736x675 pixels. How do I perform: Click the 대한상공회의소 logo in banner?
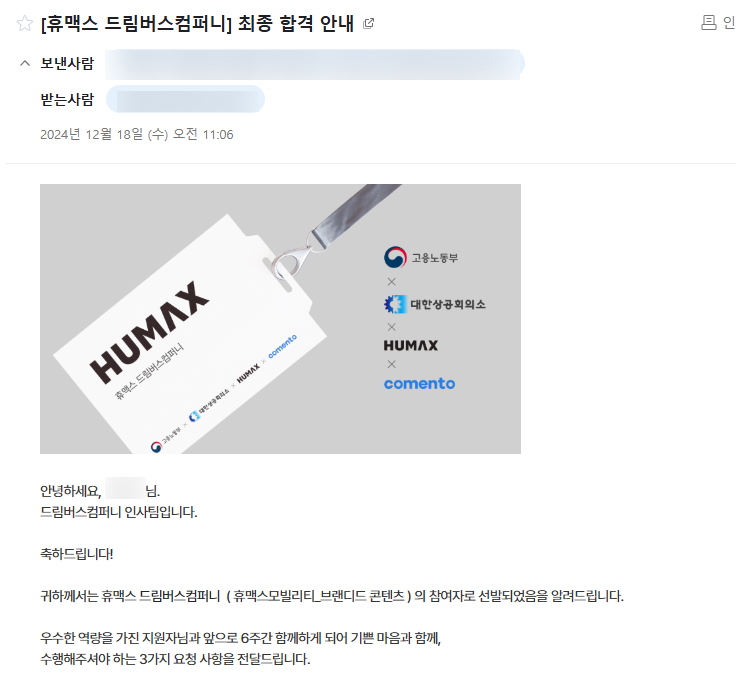pyautogui.click(x=435, y=304)
